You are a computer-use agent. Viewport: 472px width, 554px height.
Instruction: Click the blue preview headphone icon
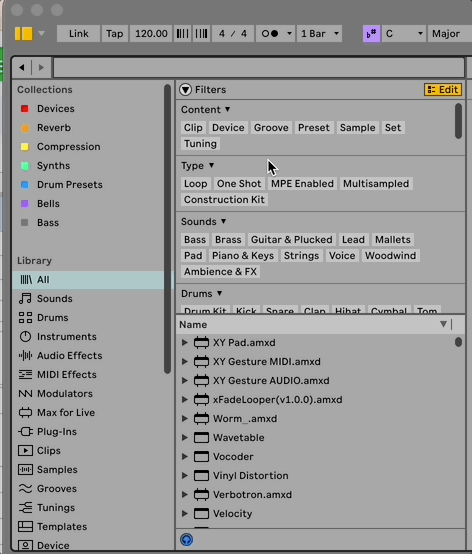pos(187,540)
